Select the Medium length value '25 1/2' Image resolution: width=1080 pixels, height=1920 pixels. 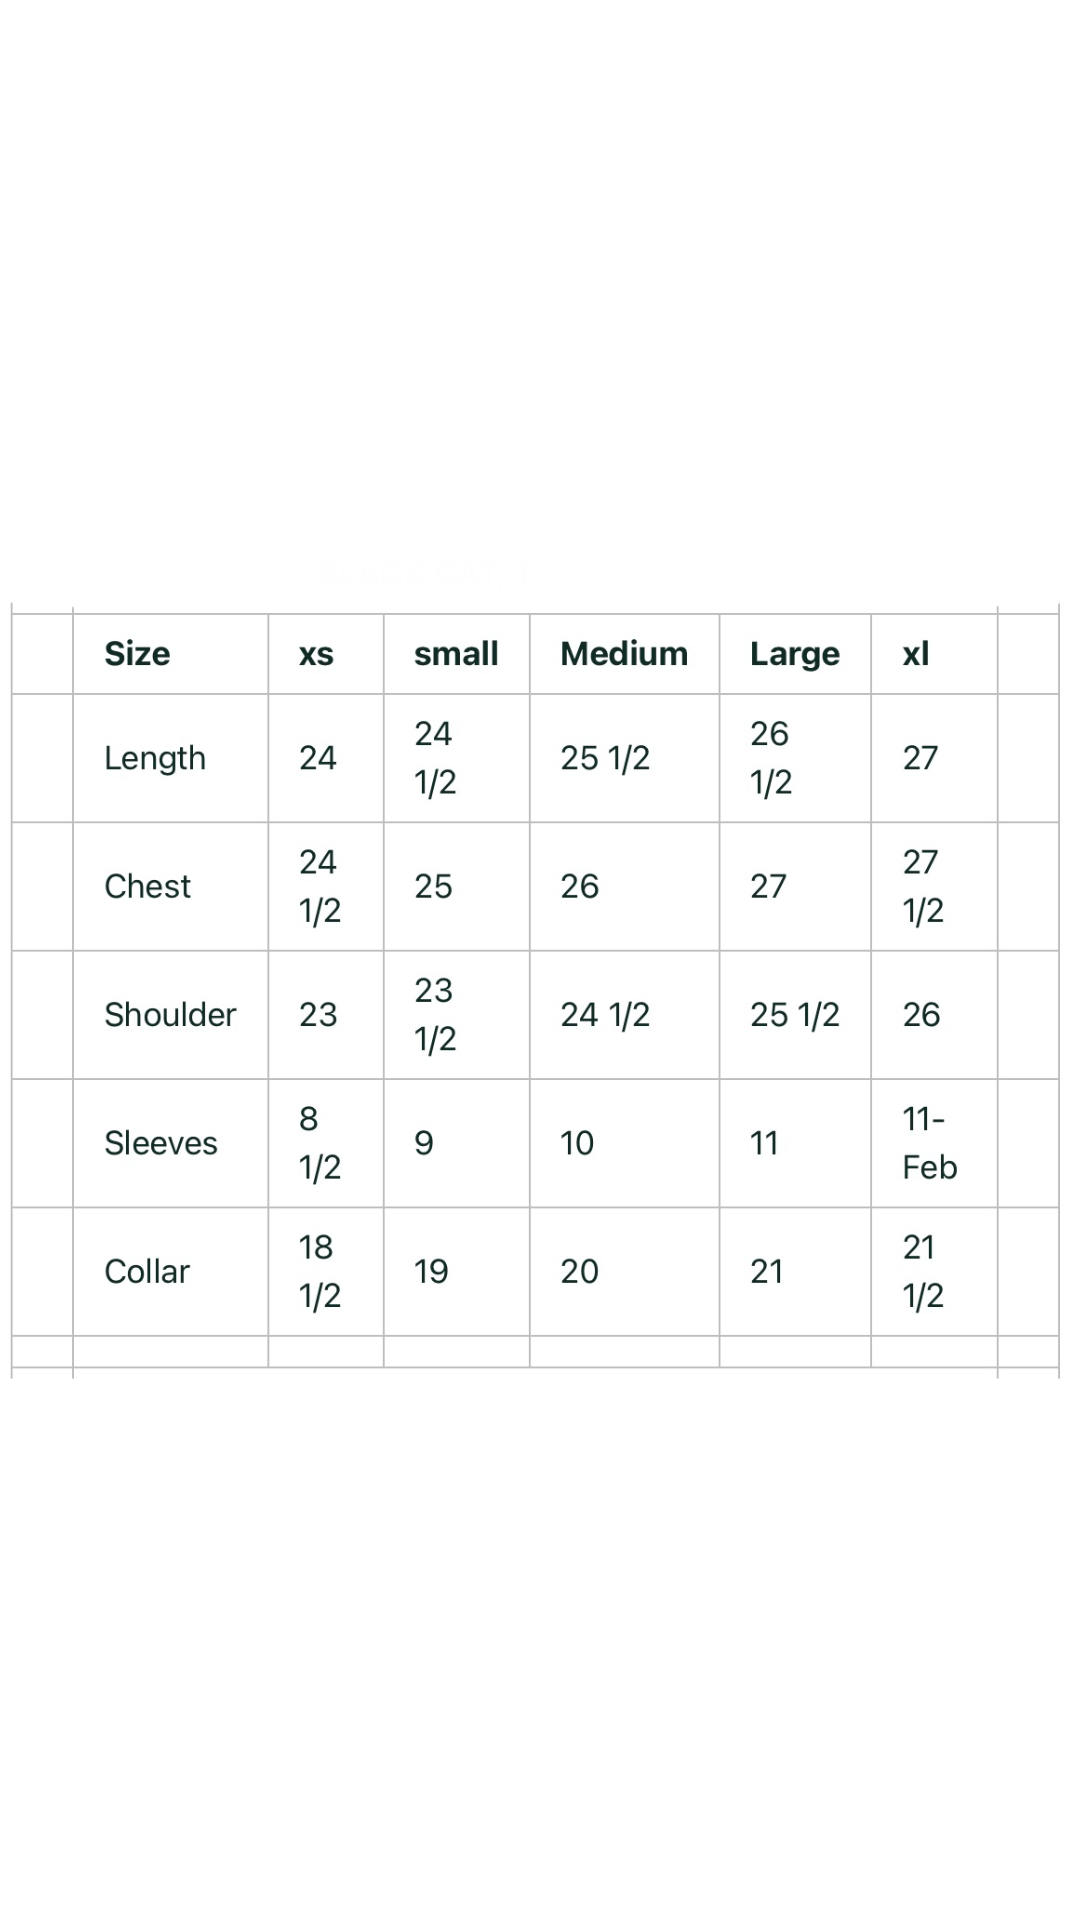click(x=605, y=758)
